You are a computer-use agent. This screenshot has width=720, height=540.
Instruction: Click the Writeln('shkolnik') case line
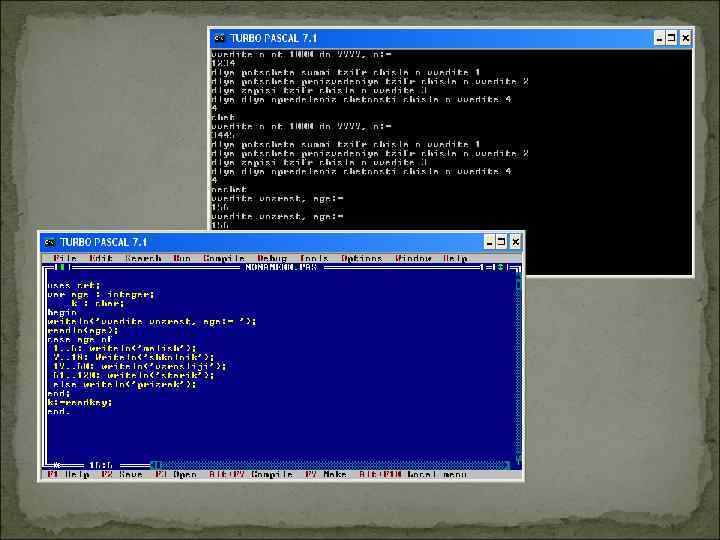coord(134,357)
